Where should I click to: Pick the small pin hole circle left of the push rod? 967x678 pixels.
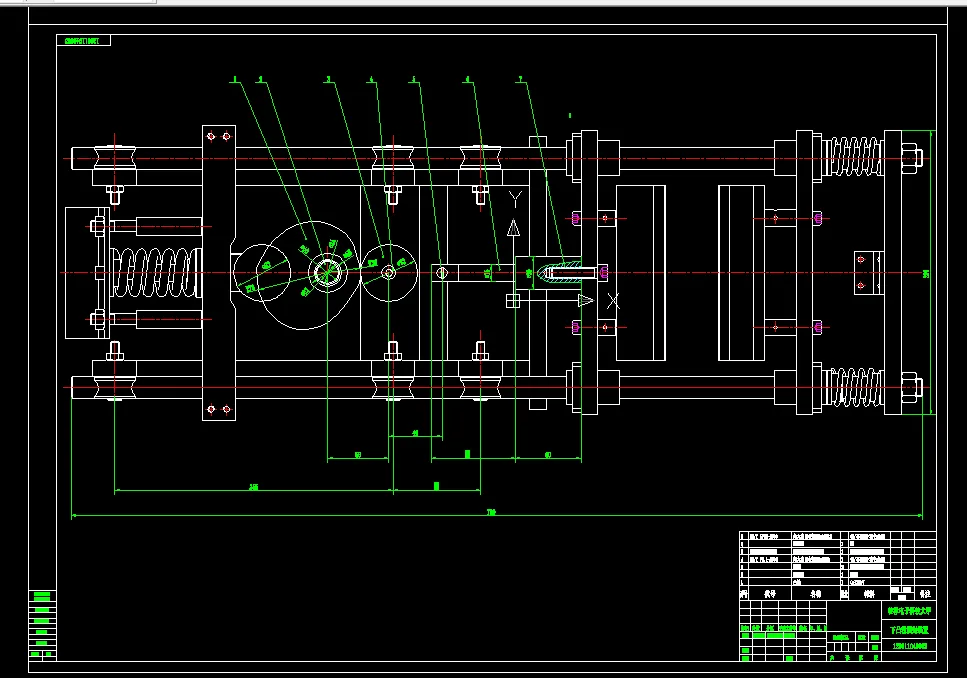[x=442, y=273]
